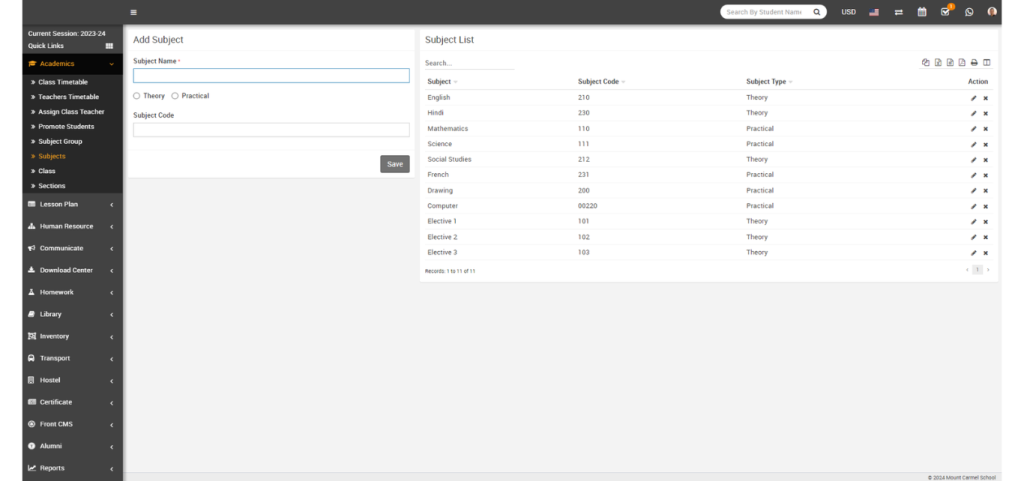Go to Class Timetable menu item
Viewport: 1024px width, 481px height.
coord(63,81)
